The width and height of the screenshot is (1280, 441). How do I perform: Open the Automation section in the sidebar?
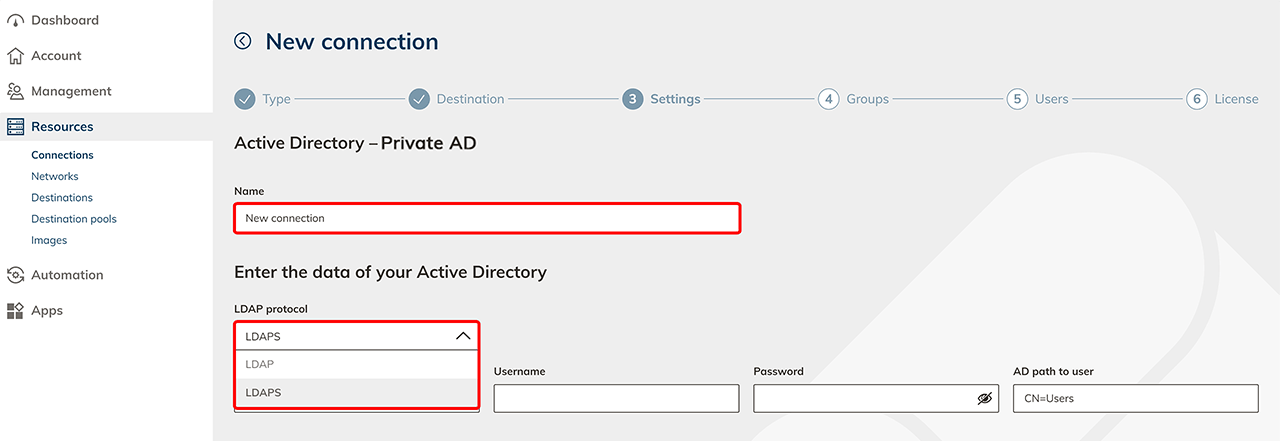tap(67, 275)
